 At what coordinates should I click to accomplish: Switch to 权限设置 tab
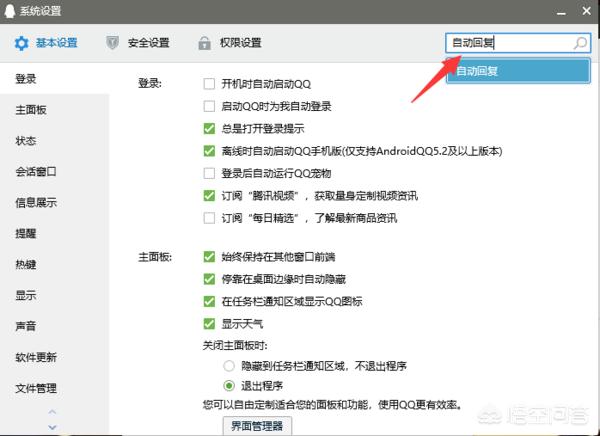(240, 43)
